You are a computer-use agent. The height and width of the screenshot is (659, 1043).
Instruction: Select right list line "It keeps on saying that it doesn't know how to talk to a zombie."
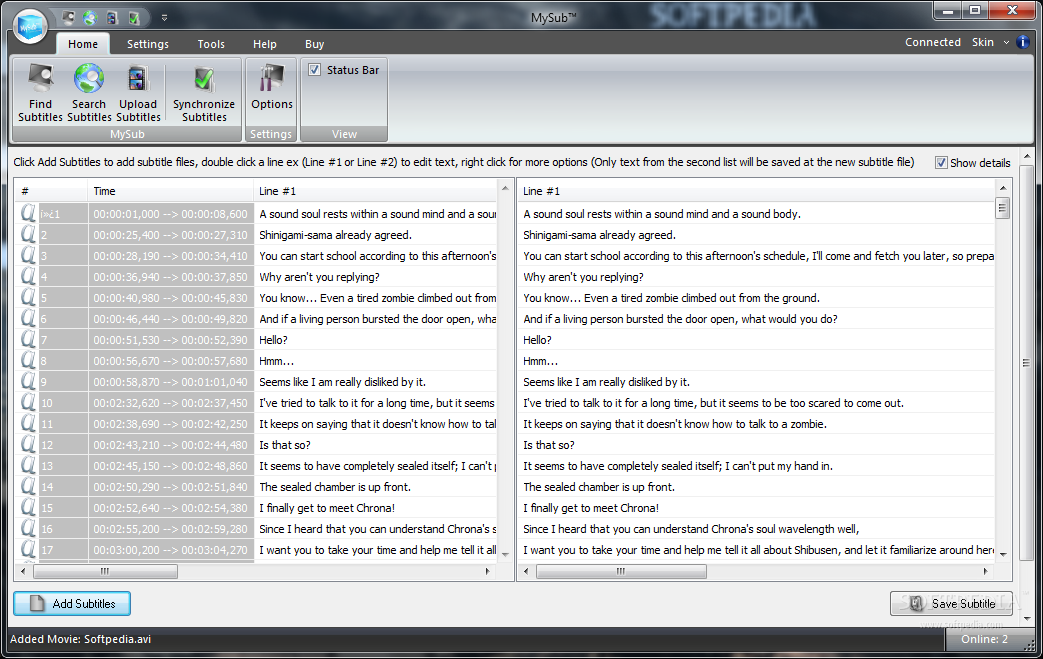(675, 424)
